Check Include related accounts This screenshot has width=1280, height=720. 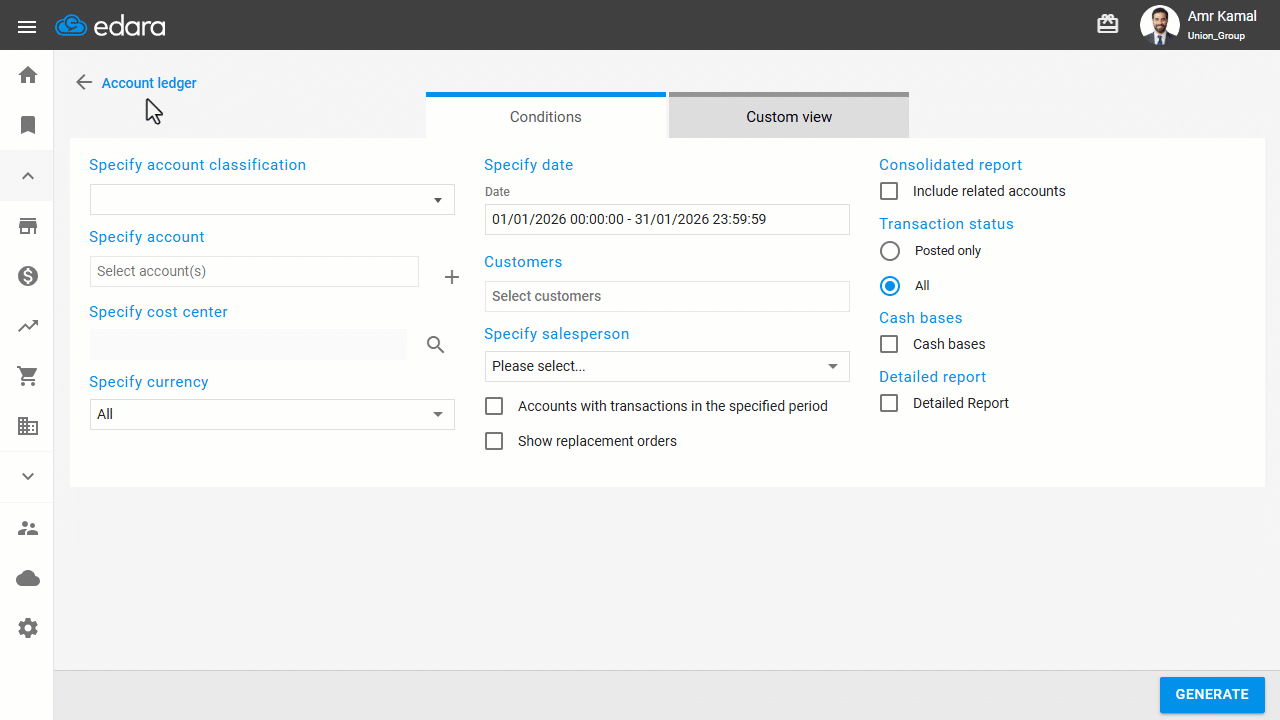pyautogui.click(x=889, y=191)
